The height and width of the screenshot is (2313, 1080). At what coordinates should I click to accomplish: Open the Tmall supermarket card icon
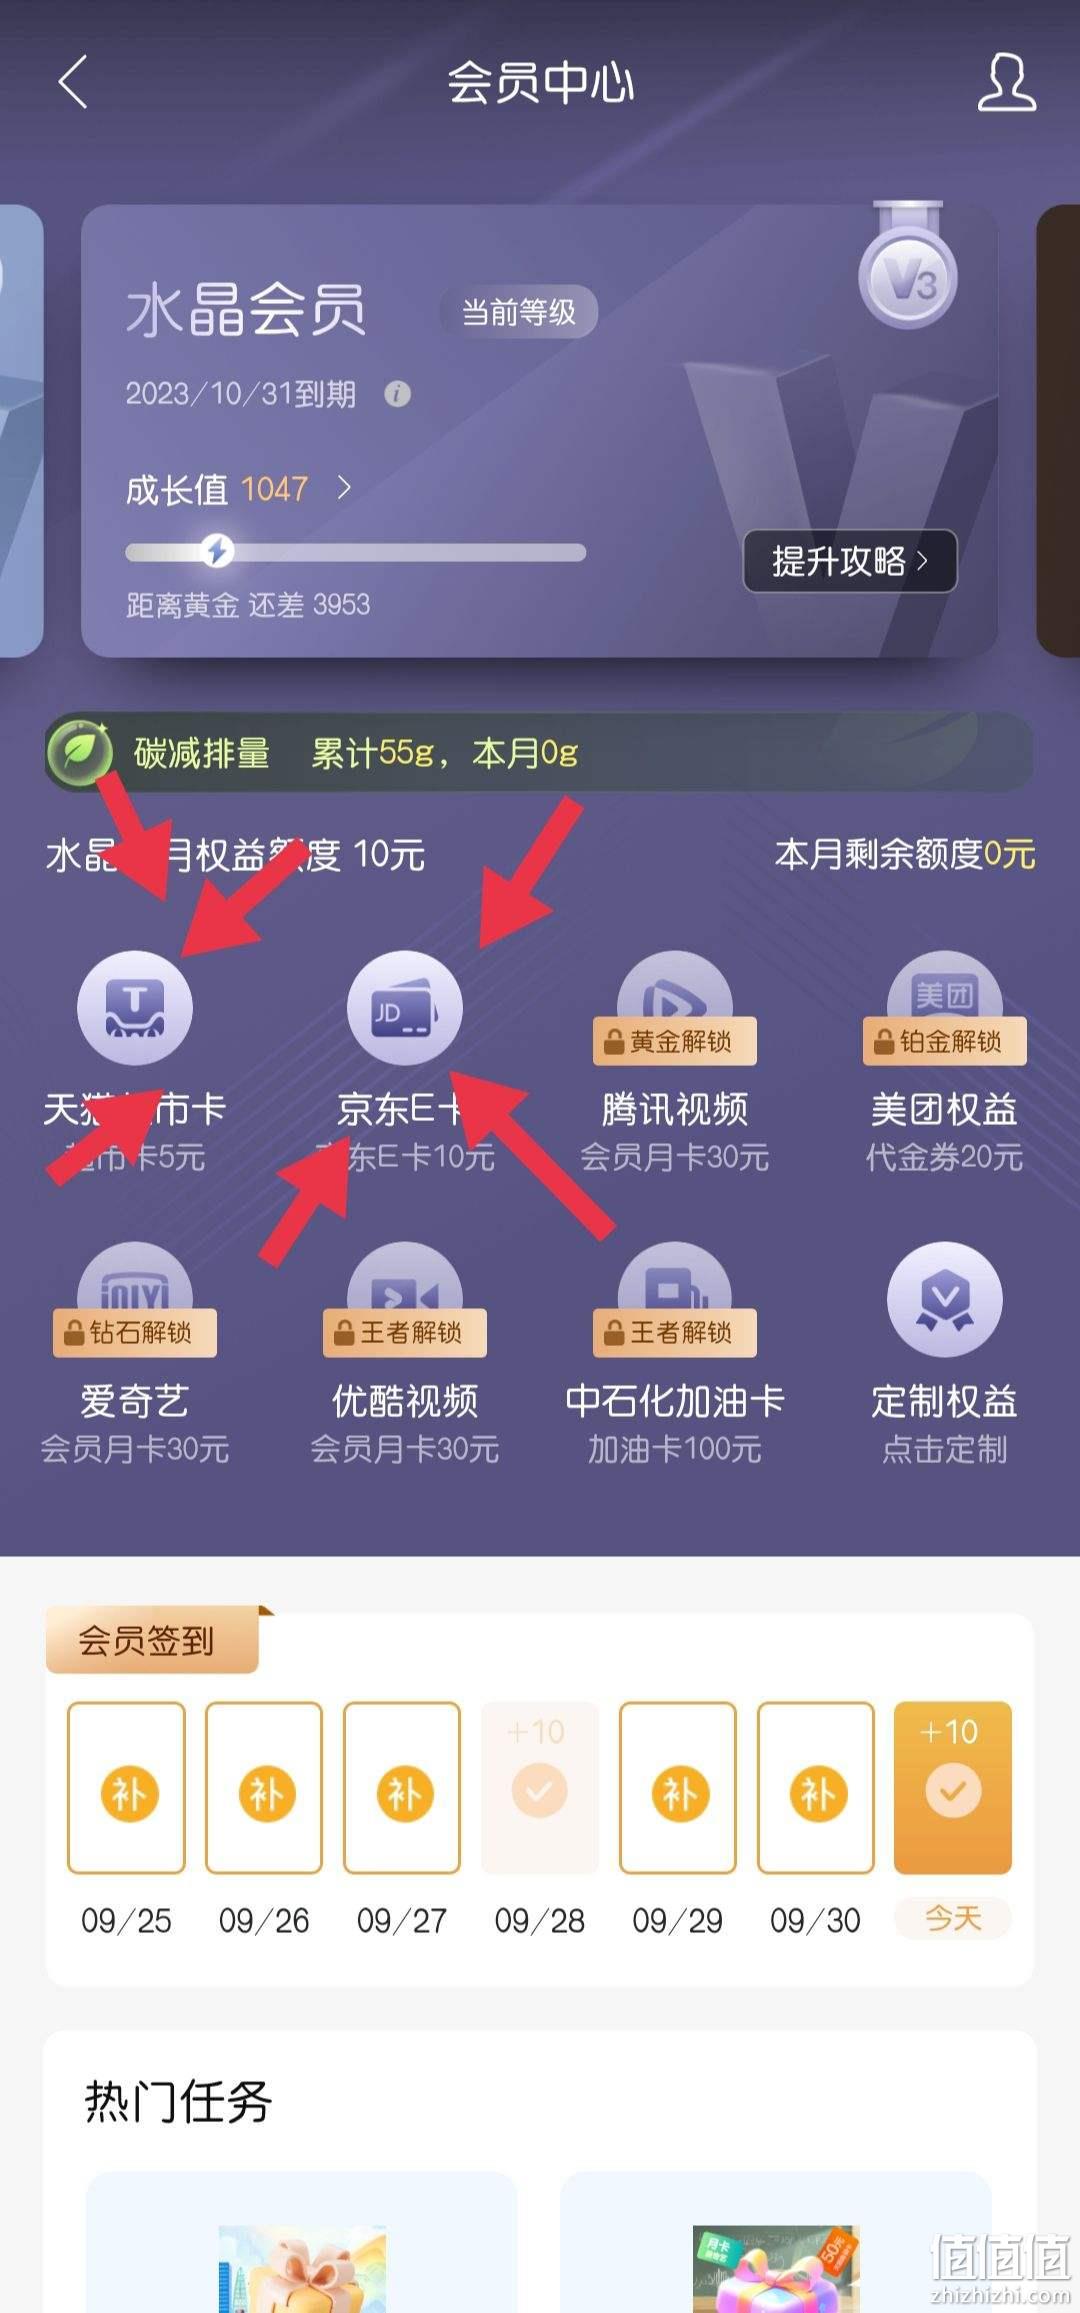135,1007
